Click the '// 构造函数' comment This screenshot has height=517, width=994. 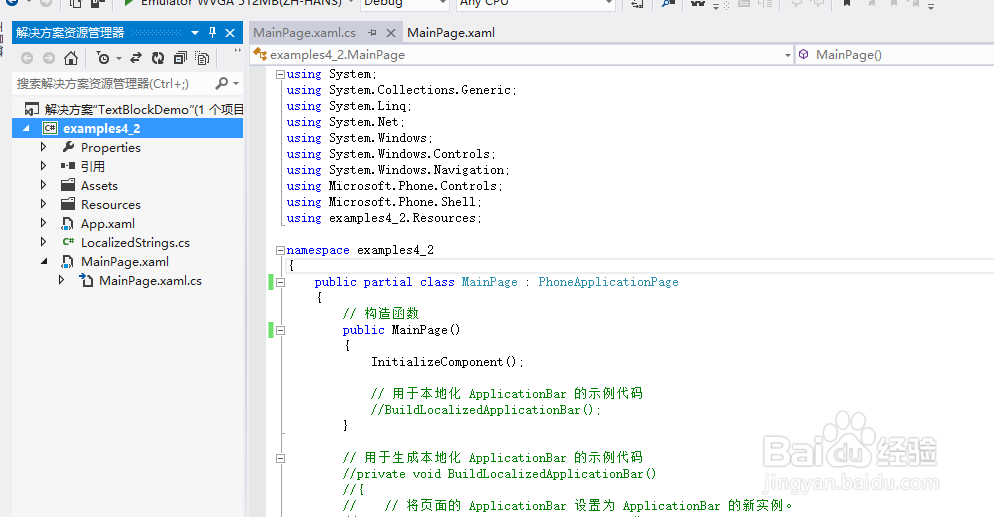click(x=380, y=313)
